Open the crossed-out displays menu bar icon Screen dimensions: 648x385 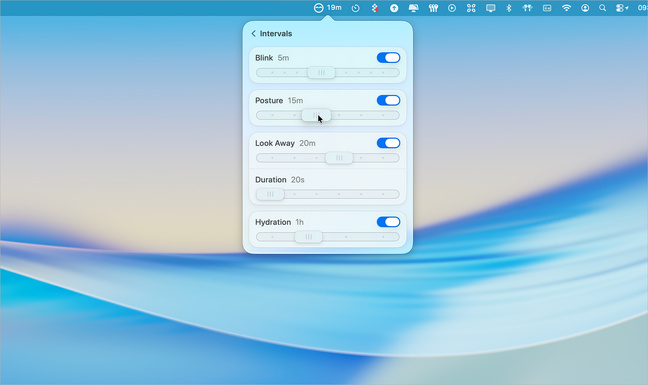click(413, 8)
